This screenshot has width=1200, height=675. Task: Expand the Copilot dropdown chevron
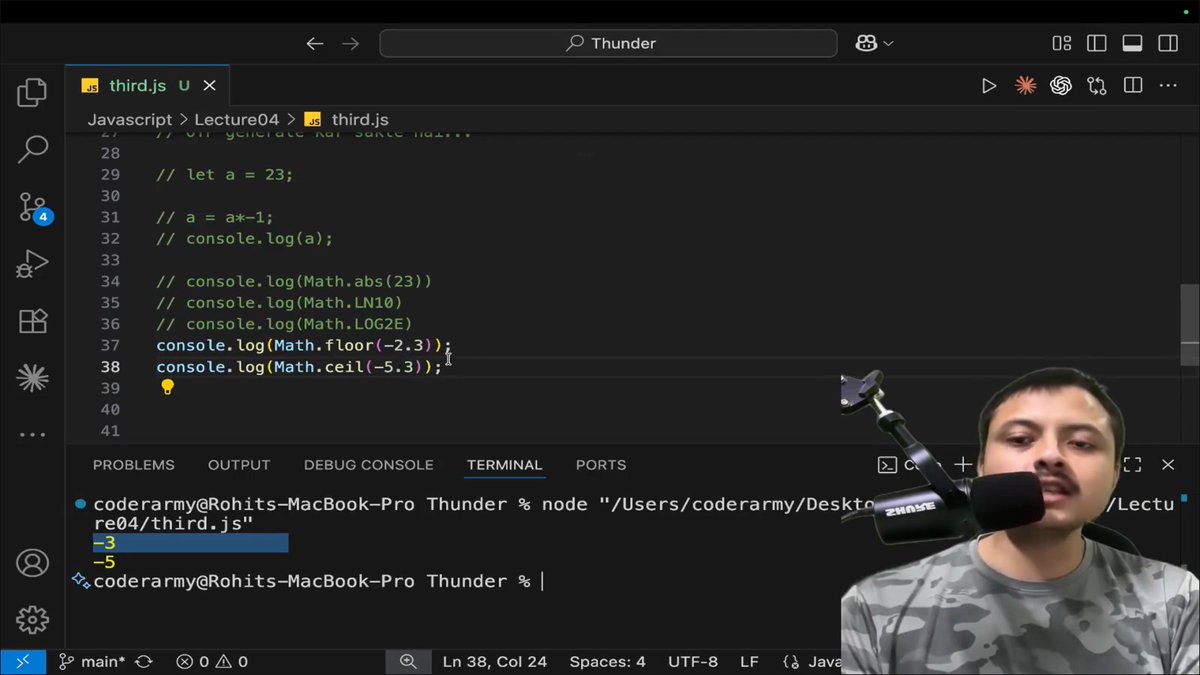click(x=888, y=44)
